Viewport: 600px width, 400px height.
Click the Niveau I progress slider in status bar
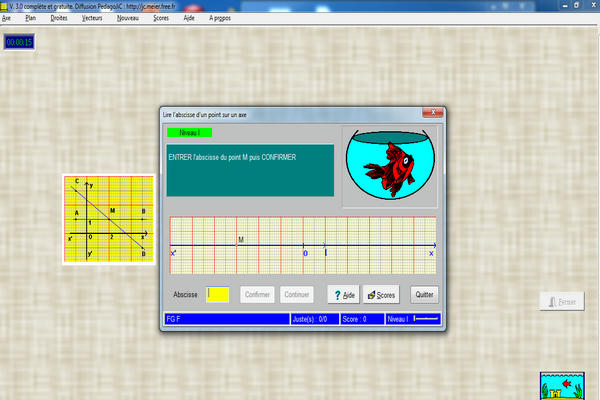pos(426,319)
